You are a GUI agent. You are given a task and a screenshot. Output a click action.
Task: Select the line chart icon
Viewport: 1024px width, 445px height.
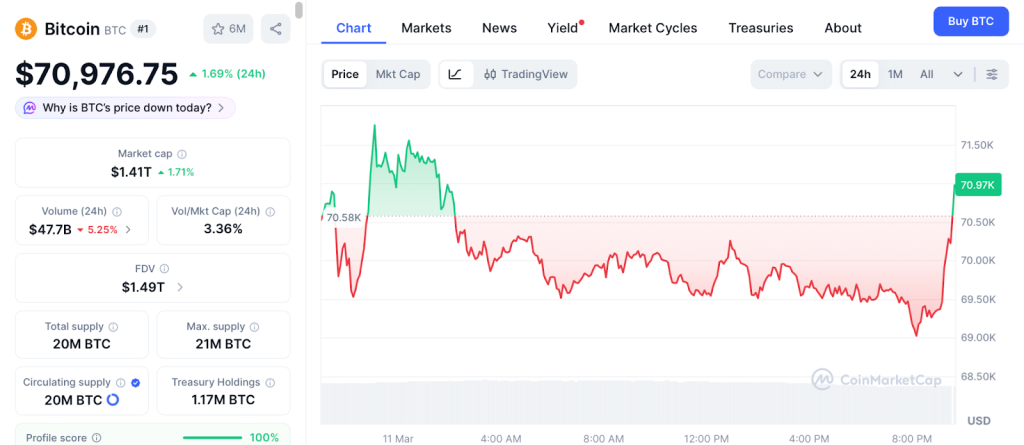(x=455, y=74)
